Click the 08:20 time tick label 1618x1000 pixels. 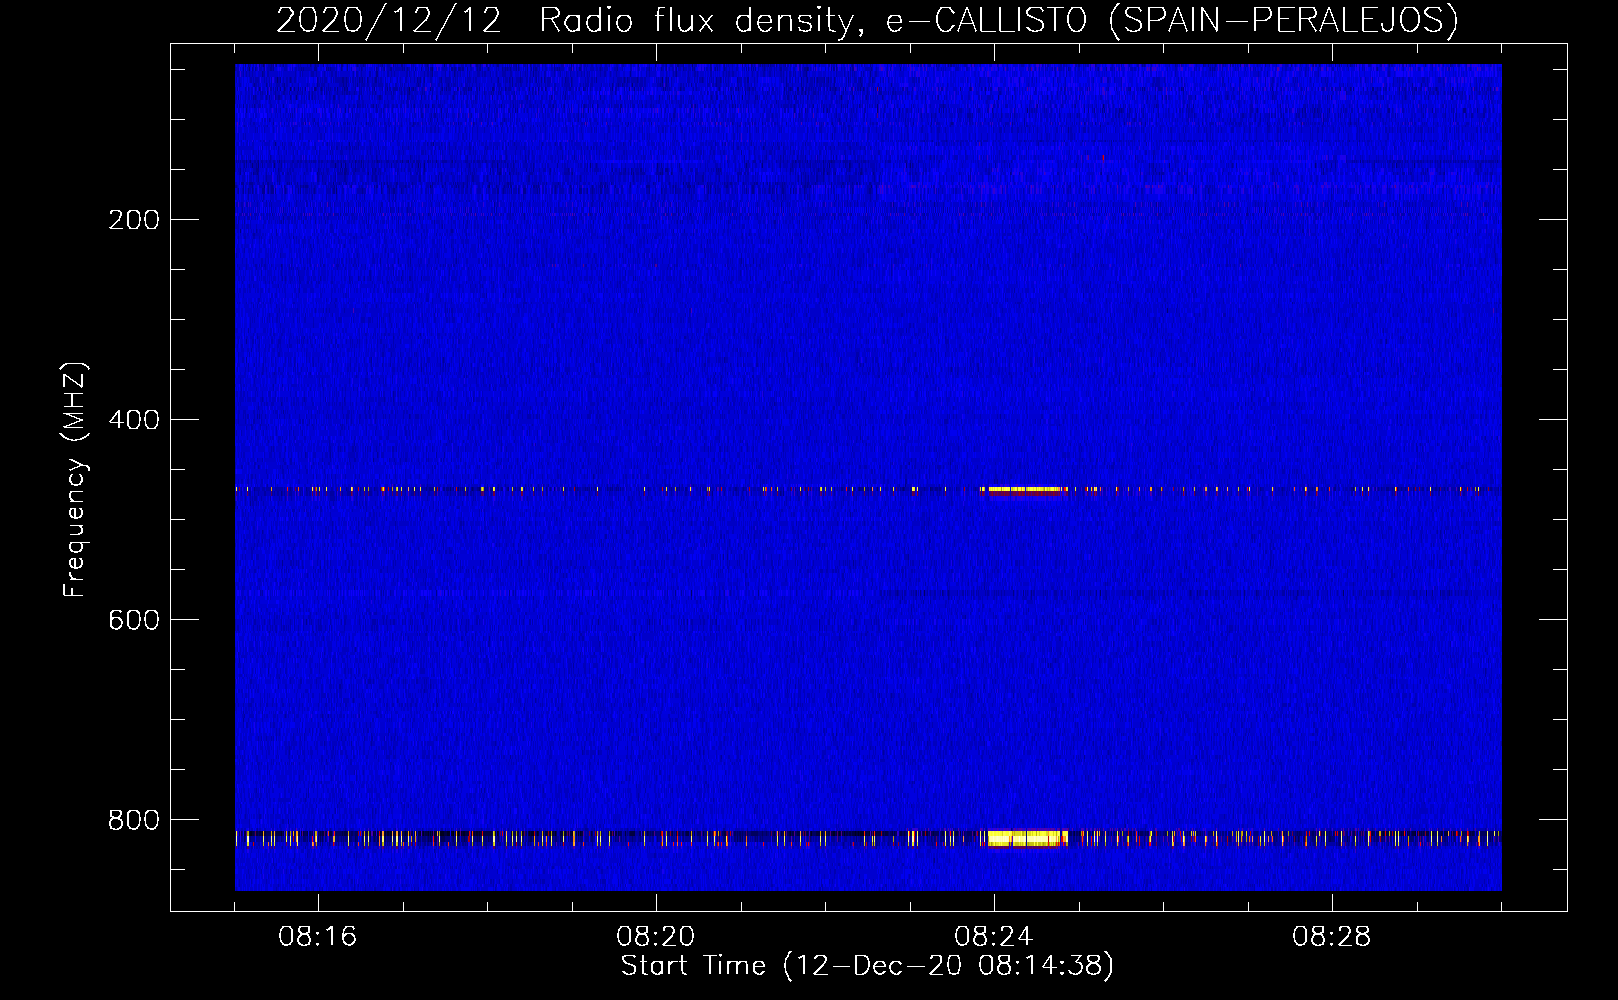pos(656,937)
